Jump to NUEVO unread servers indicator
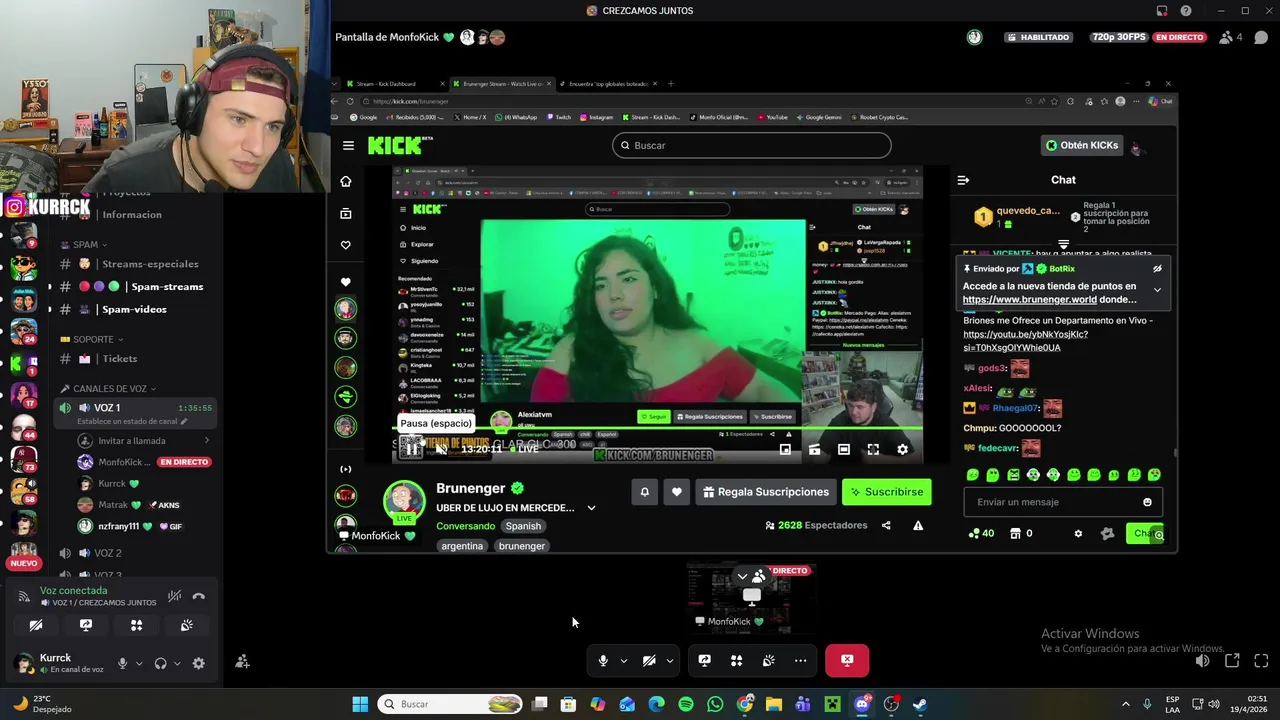The image size is (1280, 720). point(23,563)
